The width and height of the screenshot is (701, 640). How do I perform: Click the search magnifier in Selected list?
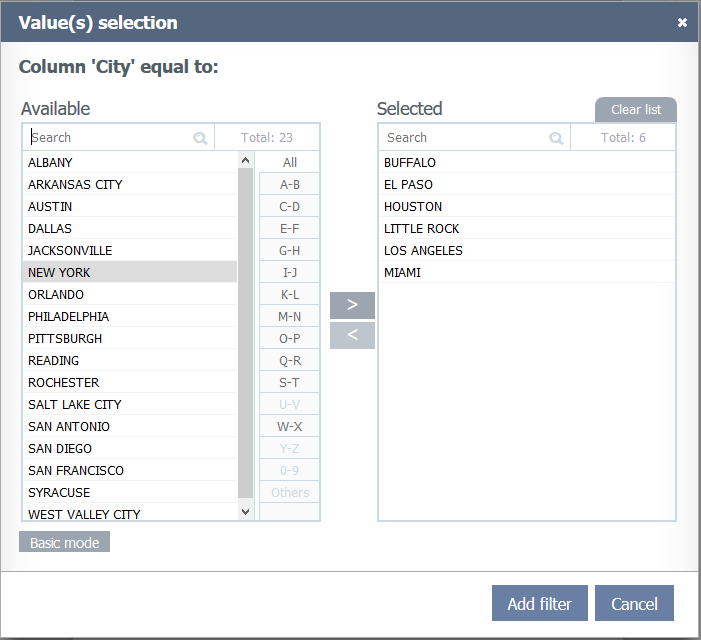pyautogui.click(x=556, y=138)
